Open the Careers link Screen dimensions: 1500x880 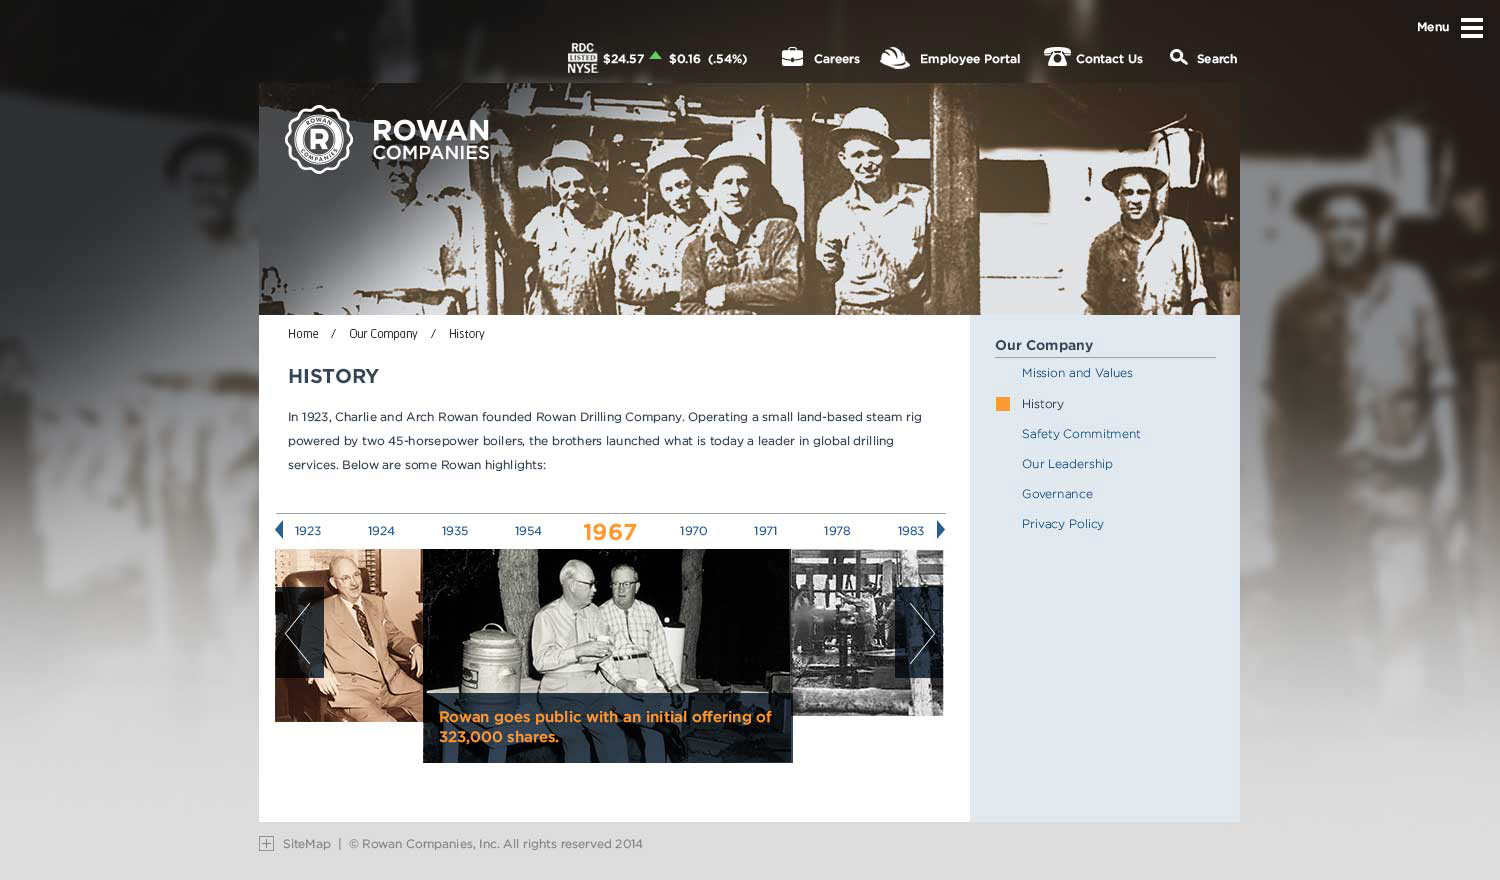[x=837, y=59]
